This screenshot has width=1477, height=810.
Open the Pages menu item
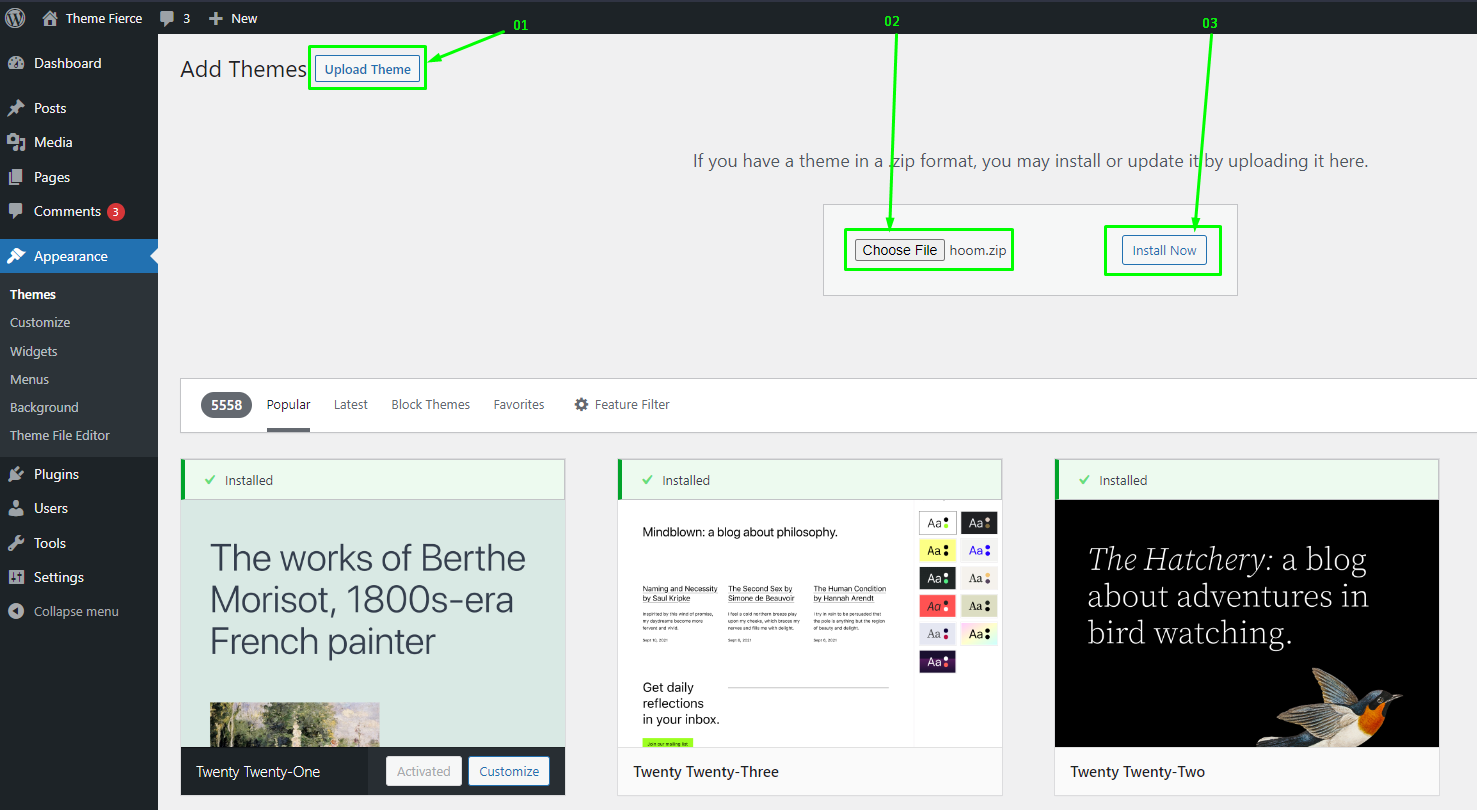[x=79, y=177]
